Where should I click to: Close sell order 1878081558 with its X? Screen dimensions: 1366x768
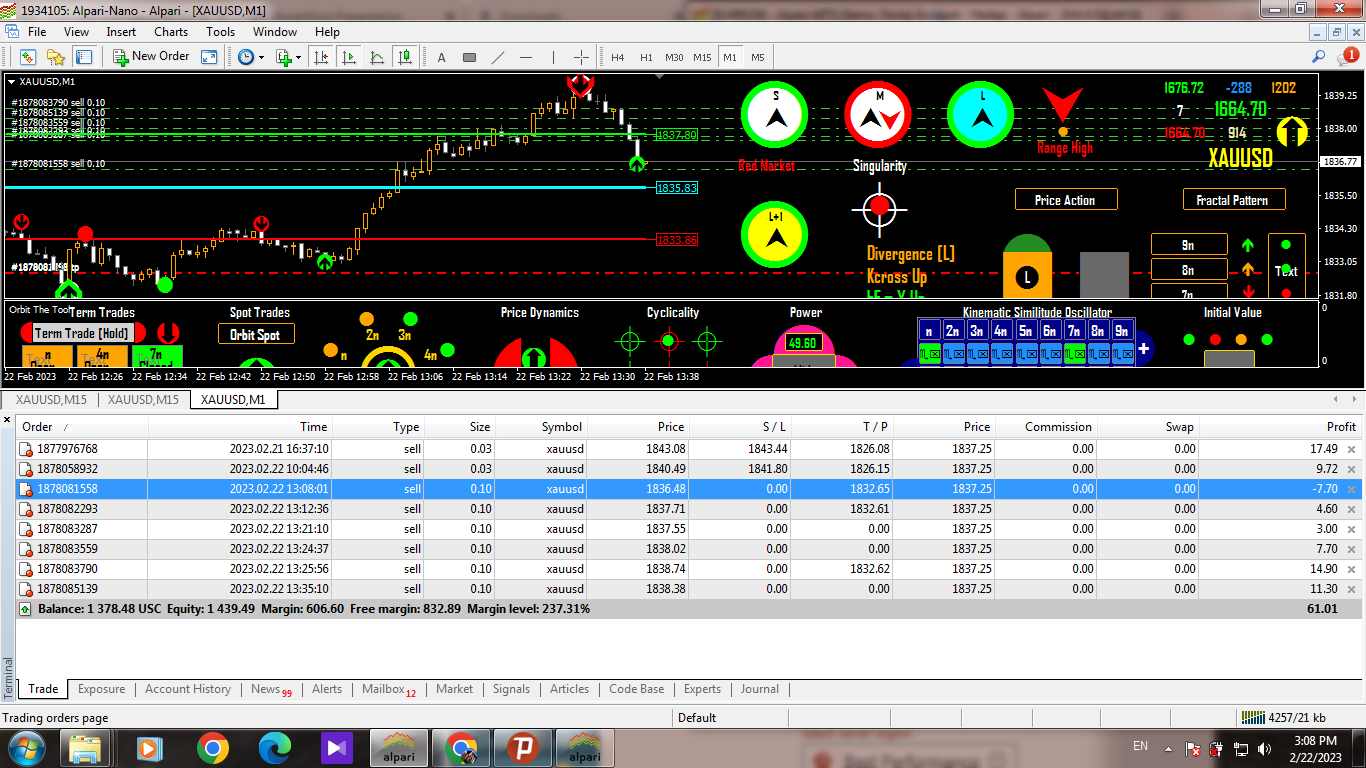[x=1352, y=489]
